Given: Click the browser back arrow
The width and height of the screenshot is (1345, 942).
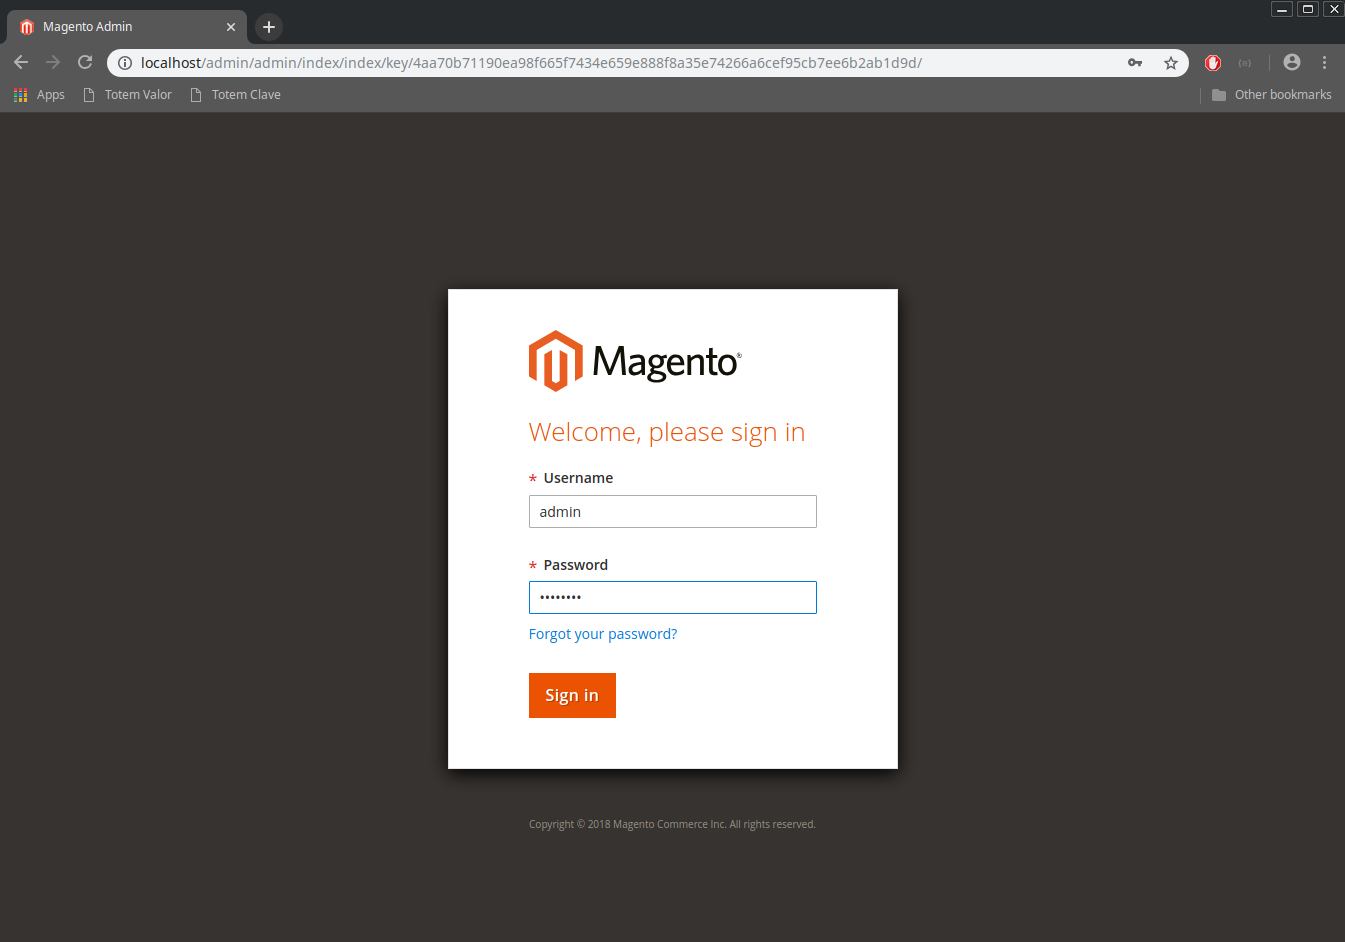Looking at the screenshot, I should pos(21,63).
